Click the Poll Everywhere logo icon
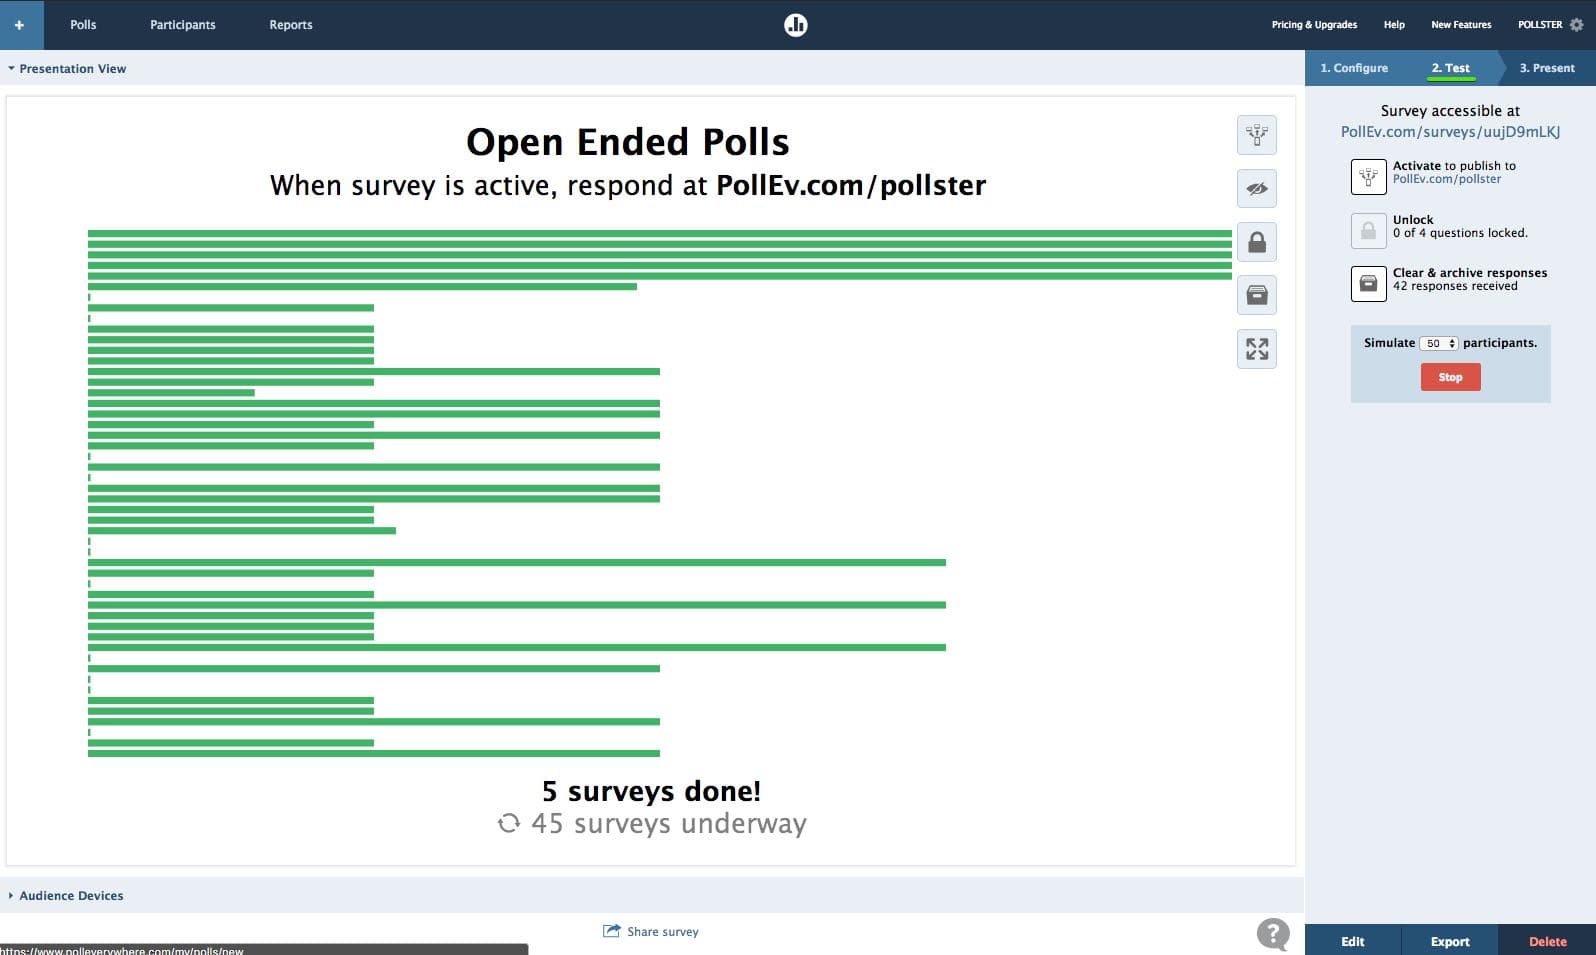This screenshot has width=1596, height=955. (796, 25)
